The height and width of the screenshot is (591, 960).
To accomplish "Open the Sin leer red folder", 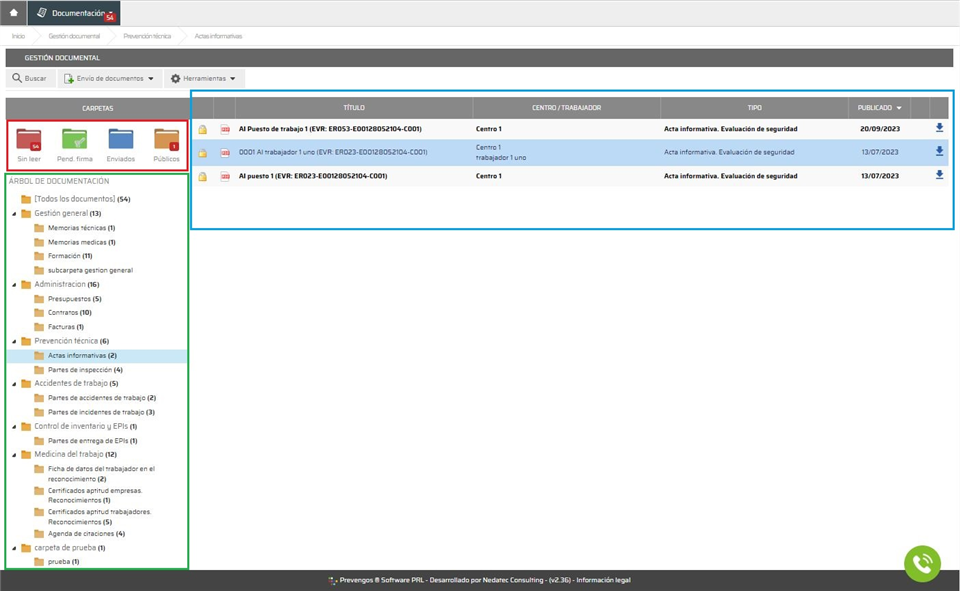I will click(29, 140).
